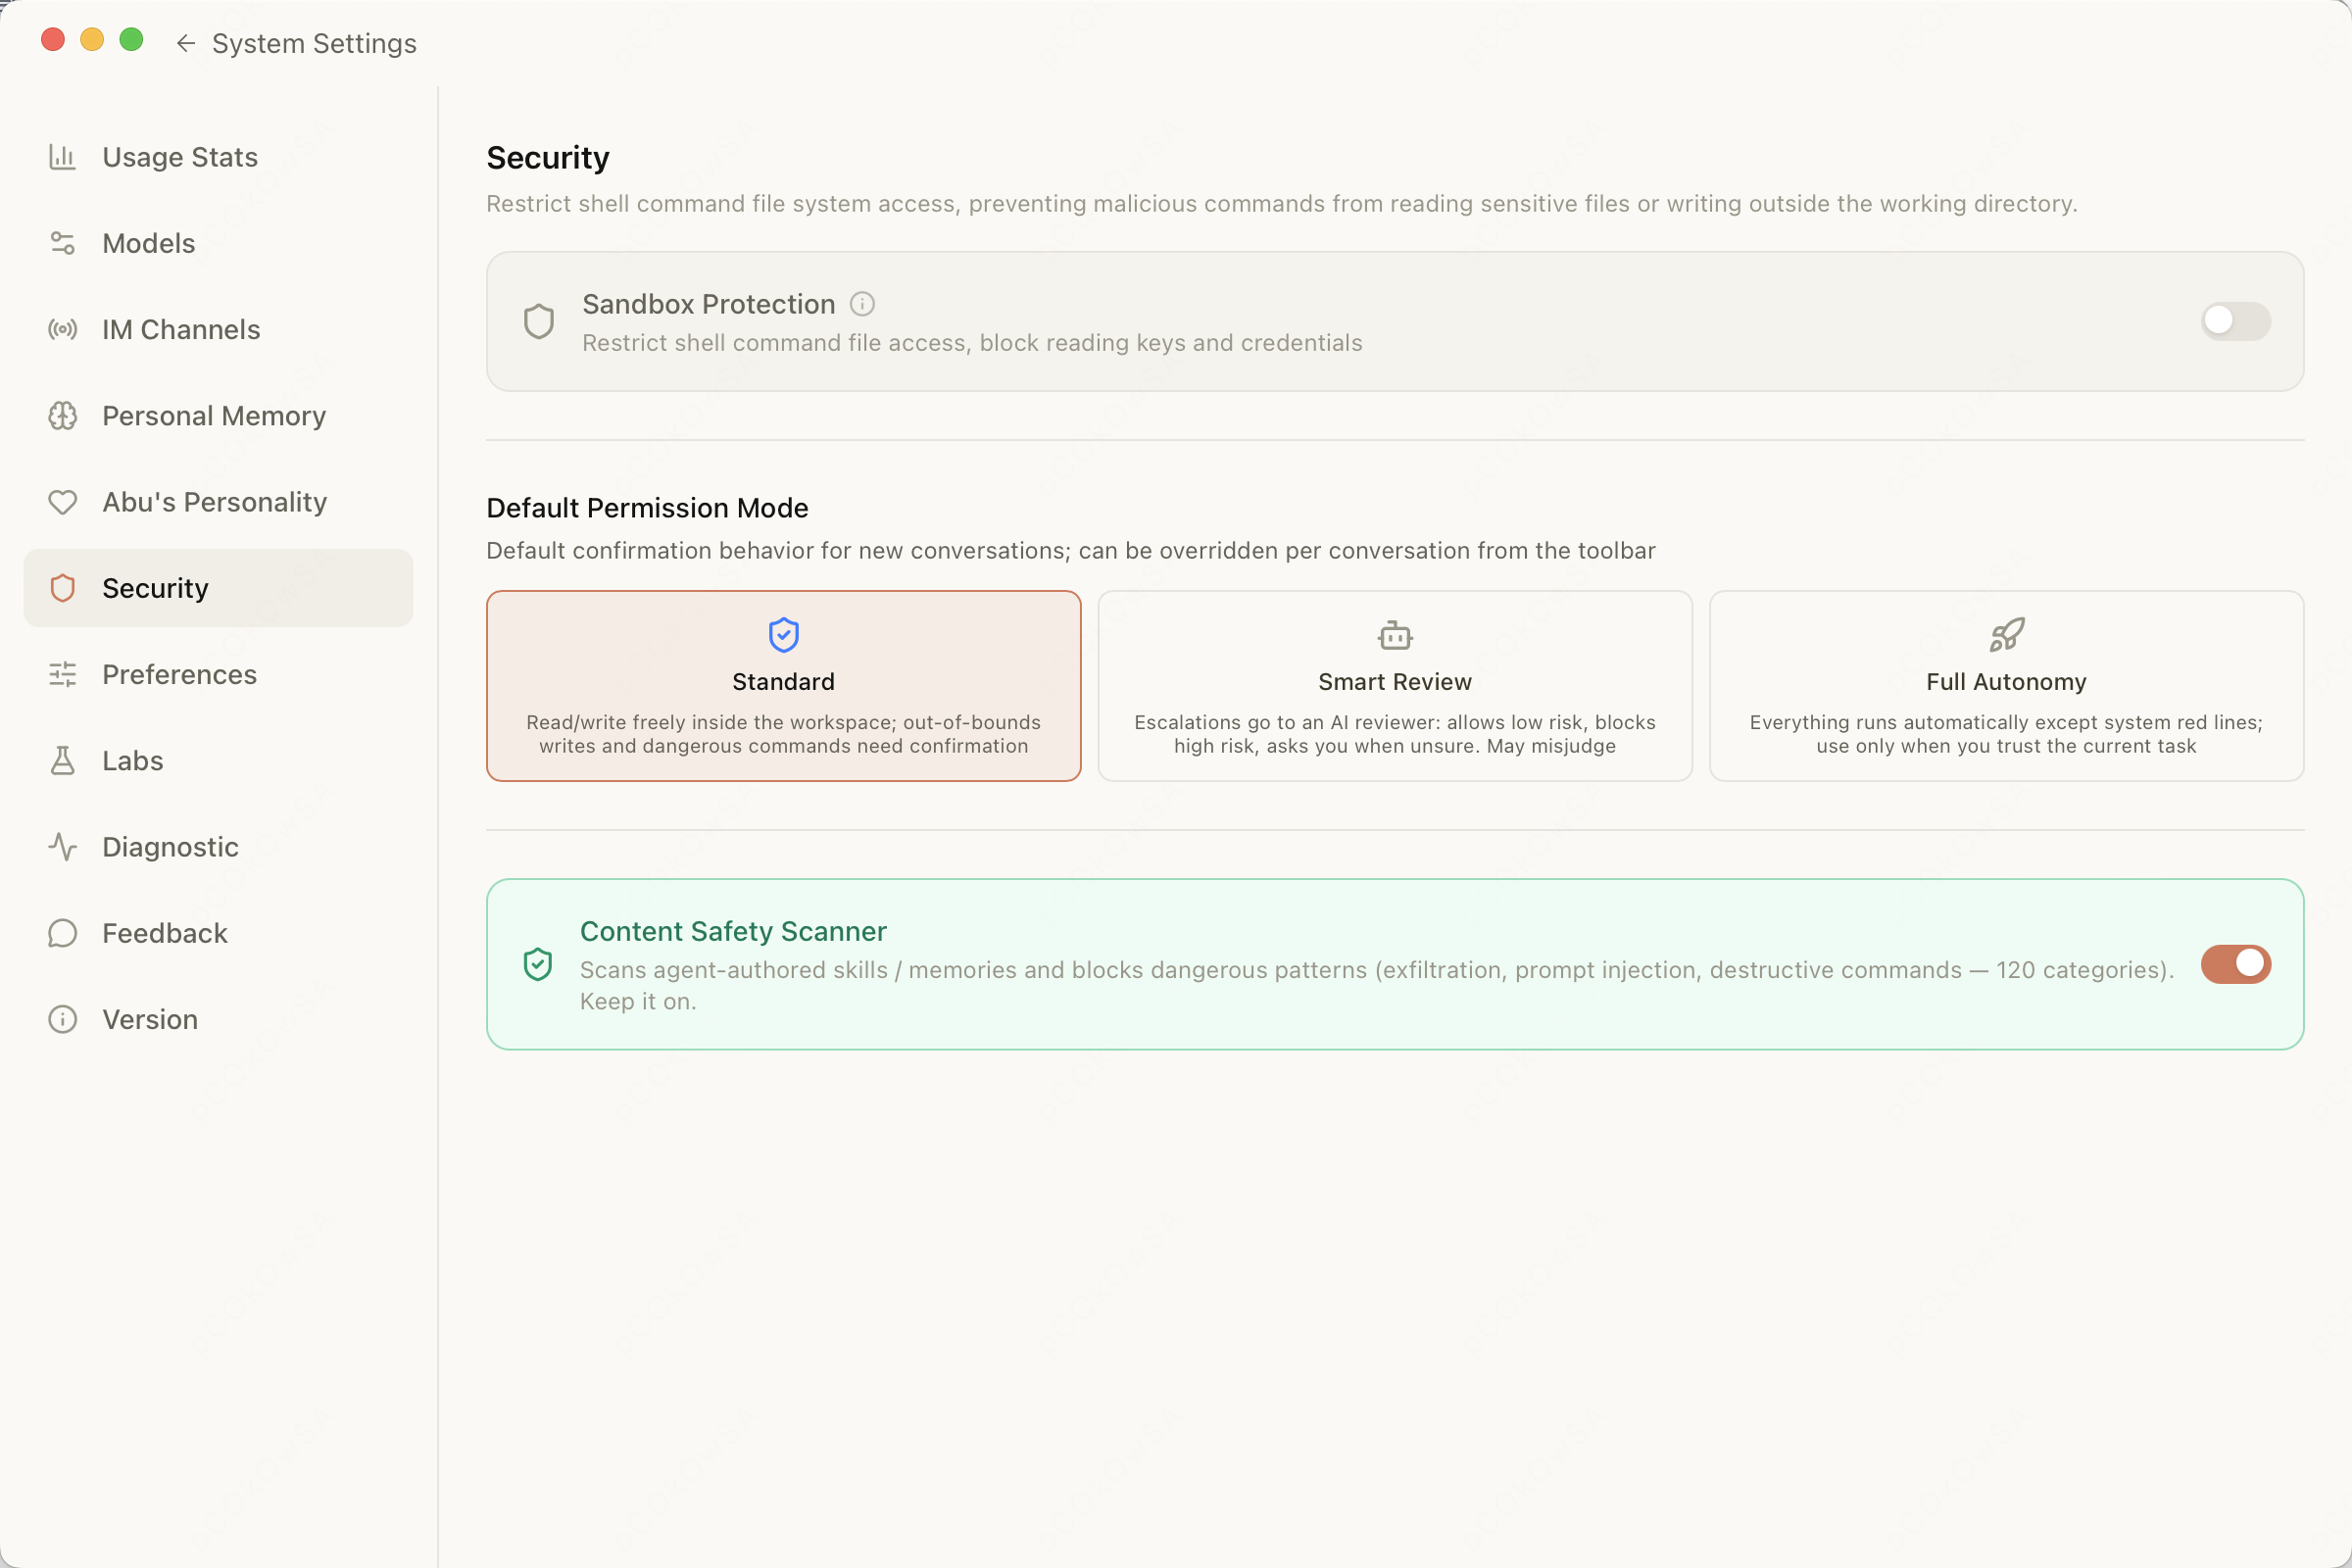Click the Usage Stats bar chart icon

[62, 157]
